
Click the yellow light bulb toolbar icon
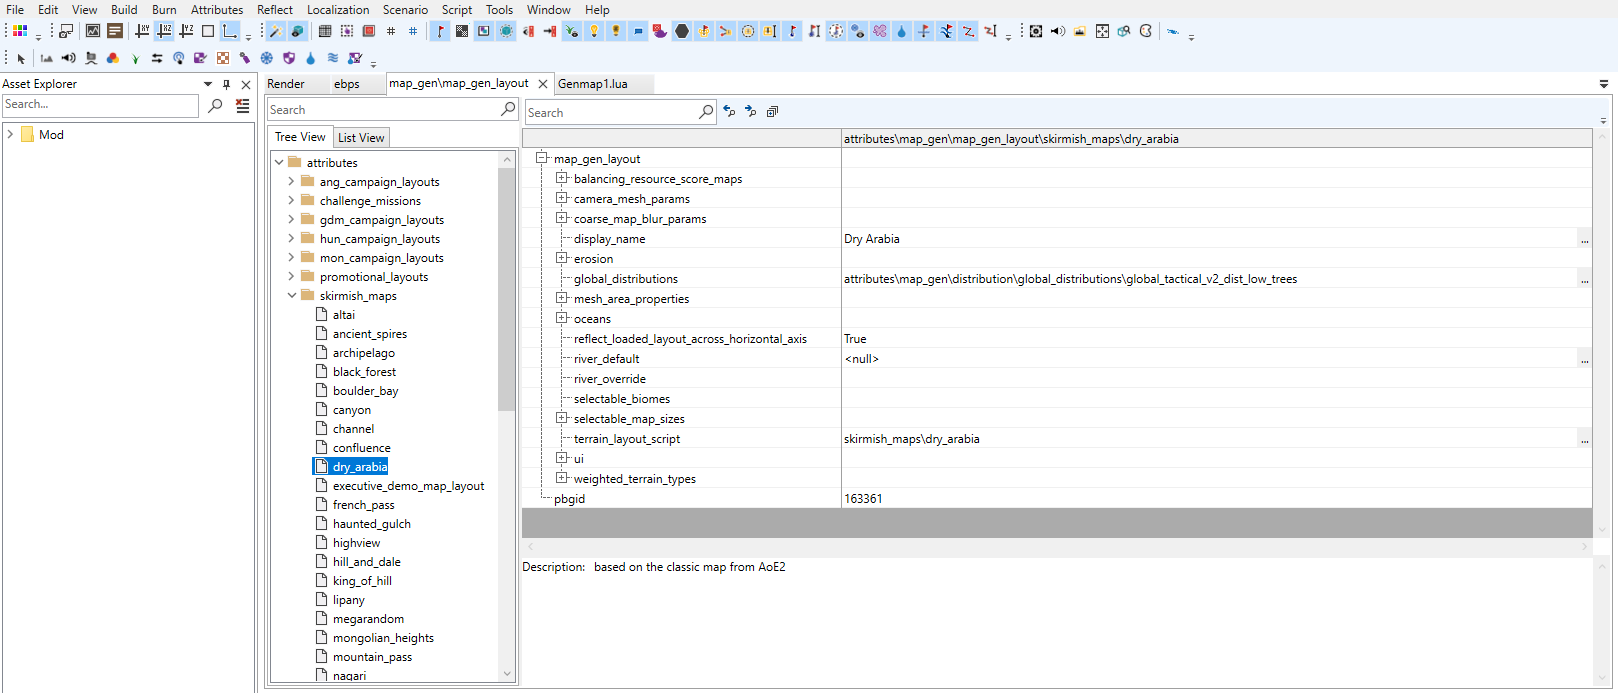pos(594,31)
